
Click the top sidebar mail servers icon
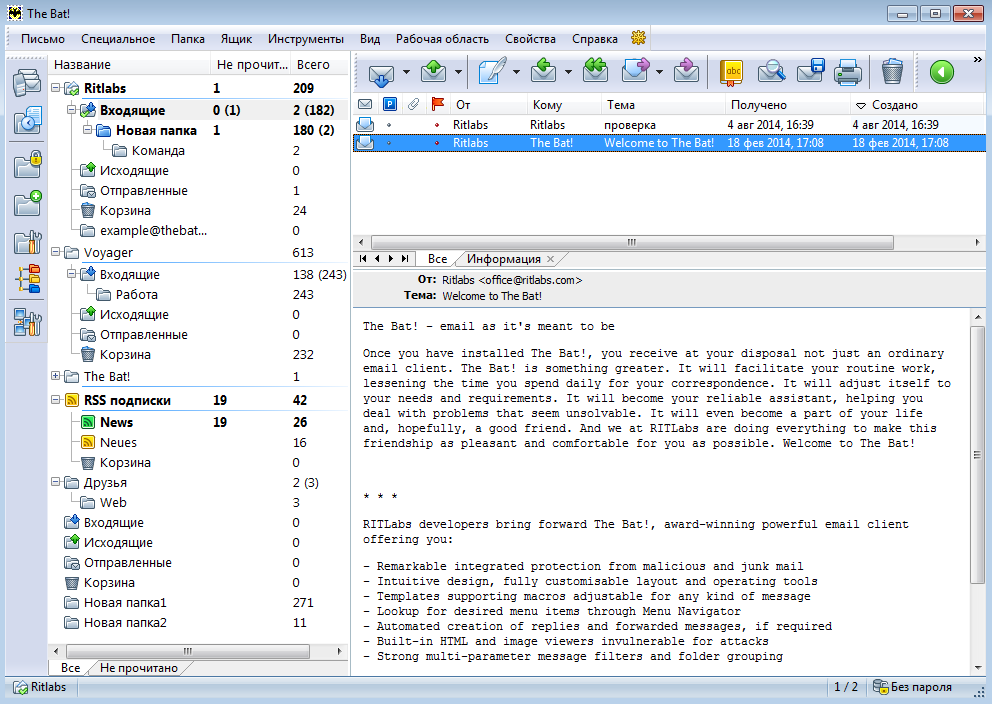coord(27,83)
